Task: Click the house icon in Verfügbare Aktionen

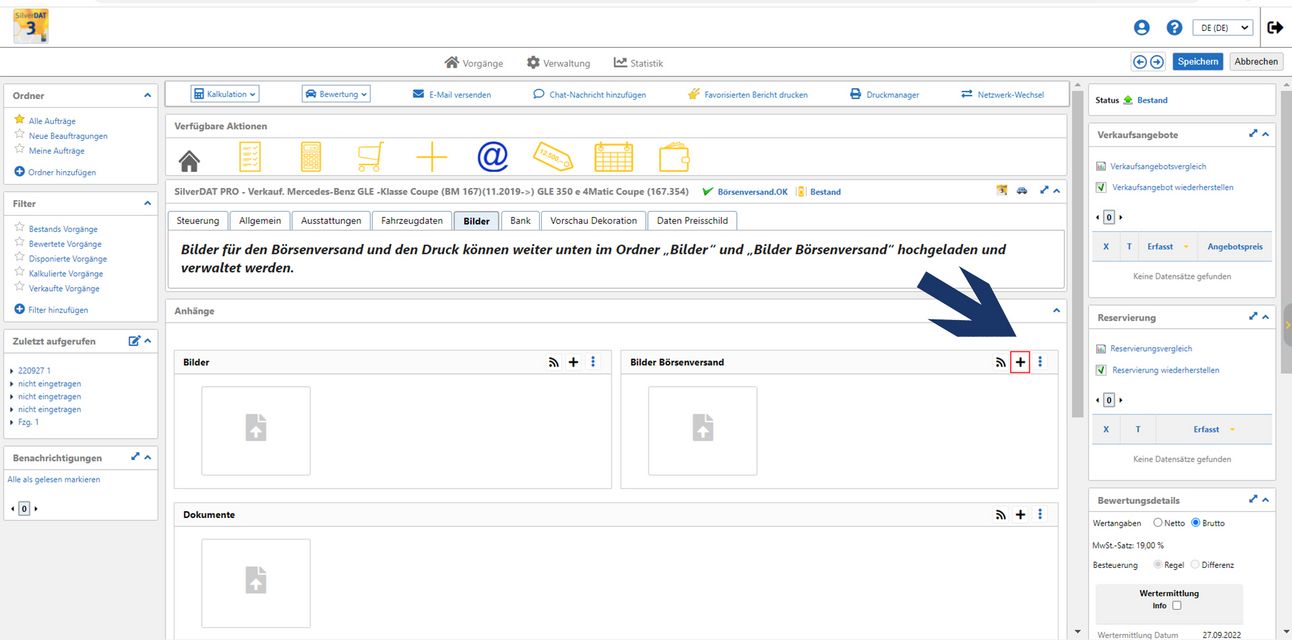Action: [189, 159]
